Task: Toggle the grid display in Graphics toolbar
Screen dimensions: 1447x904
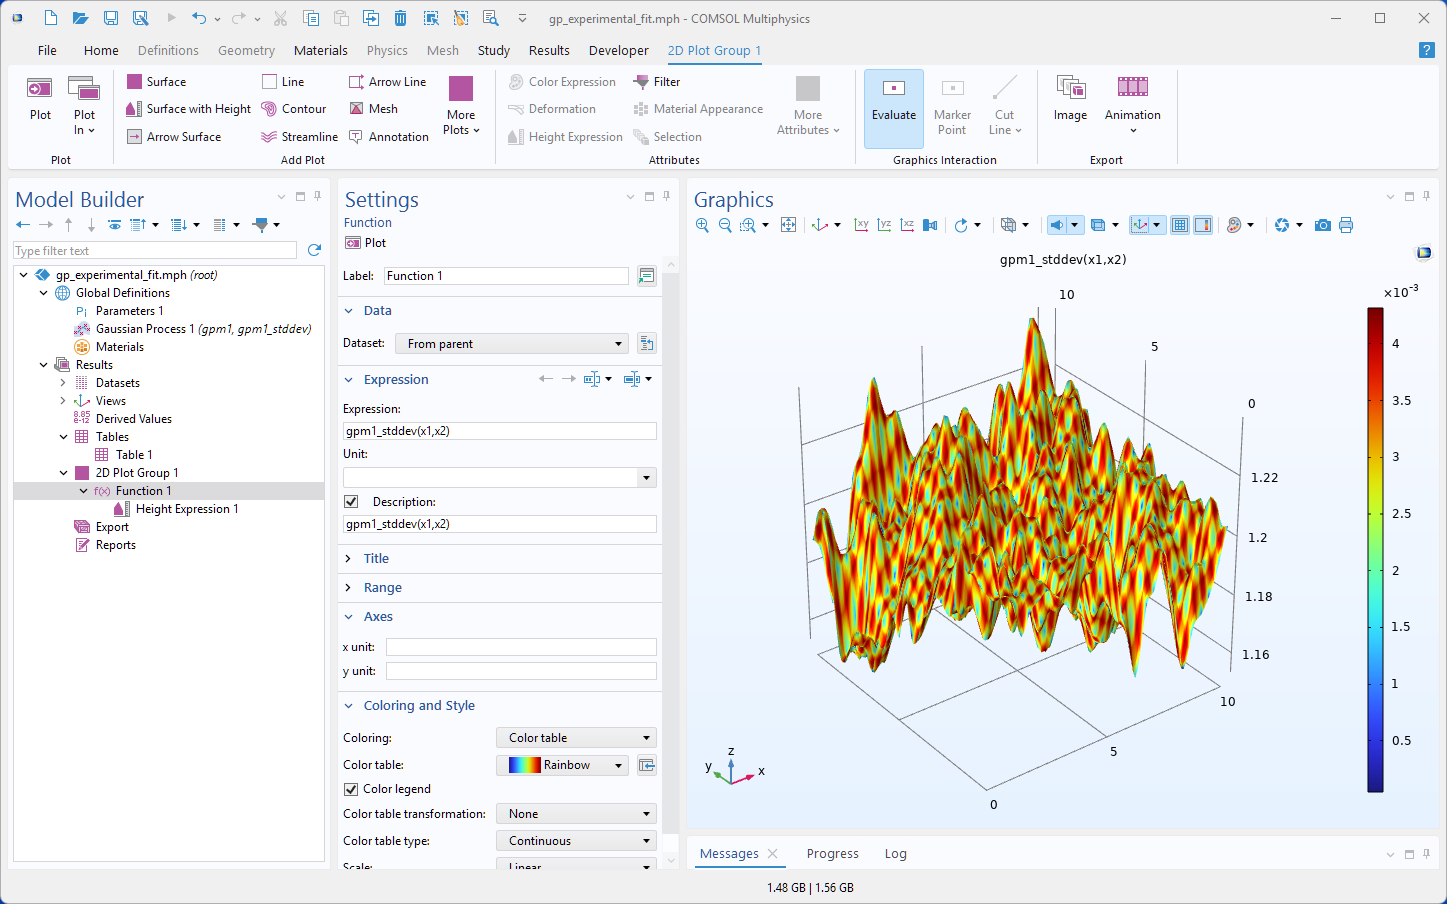Action: [1180, 225]
